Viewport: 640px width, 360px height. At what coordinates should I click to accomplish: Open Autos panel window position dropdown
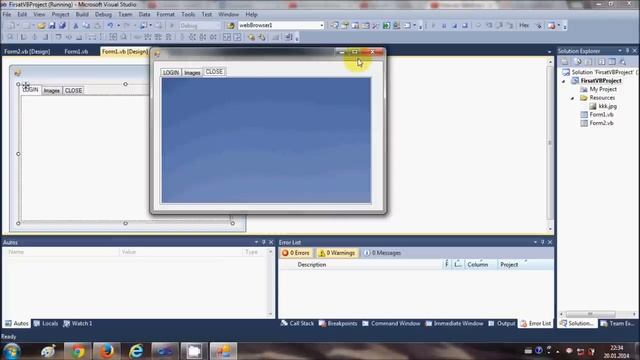click(x=256, y=242)
